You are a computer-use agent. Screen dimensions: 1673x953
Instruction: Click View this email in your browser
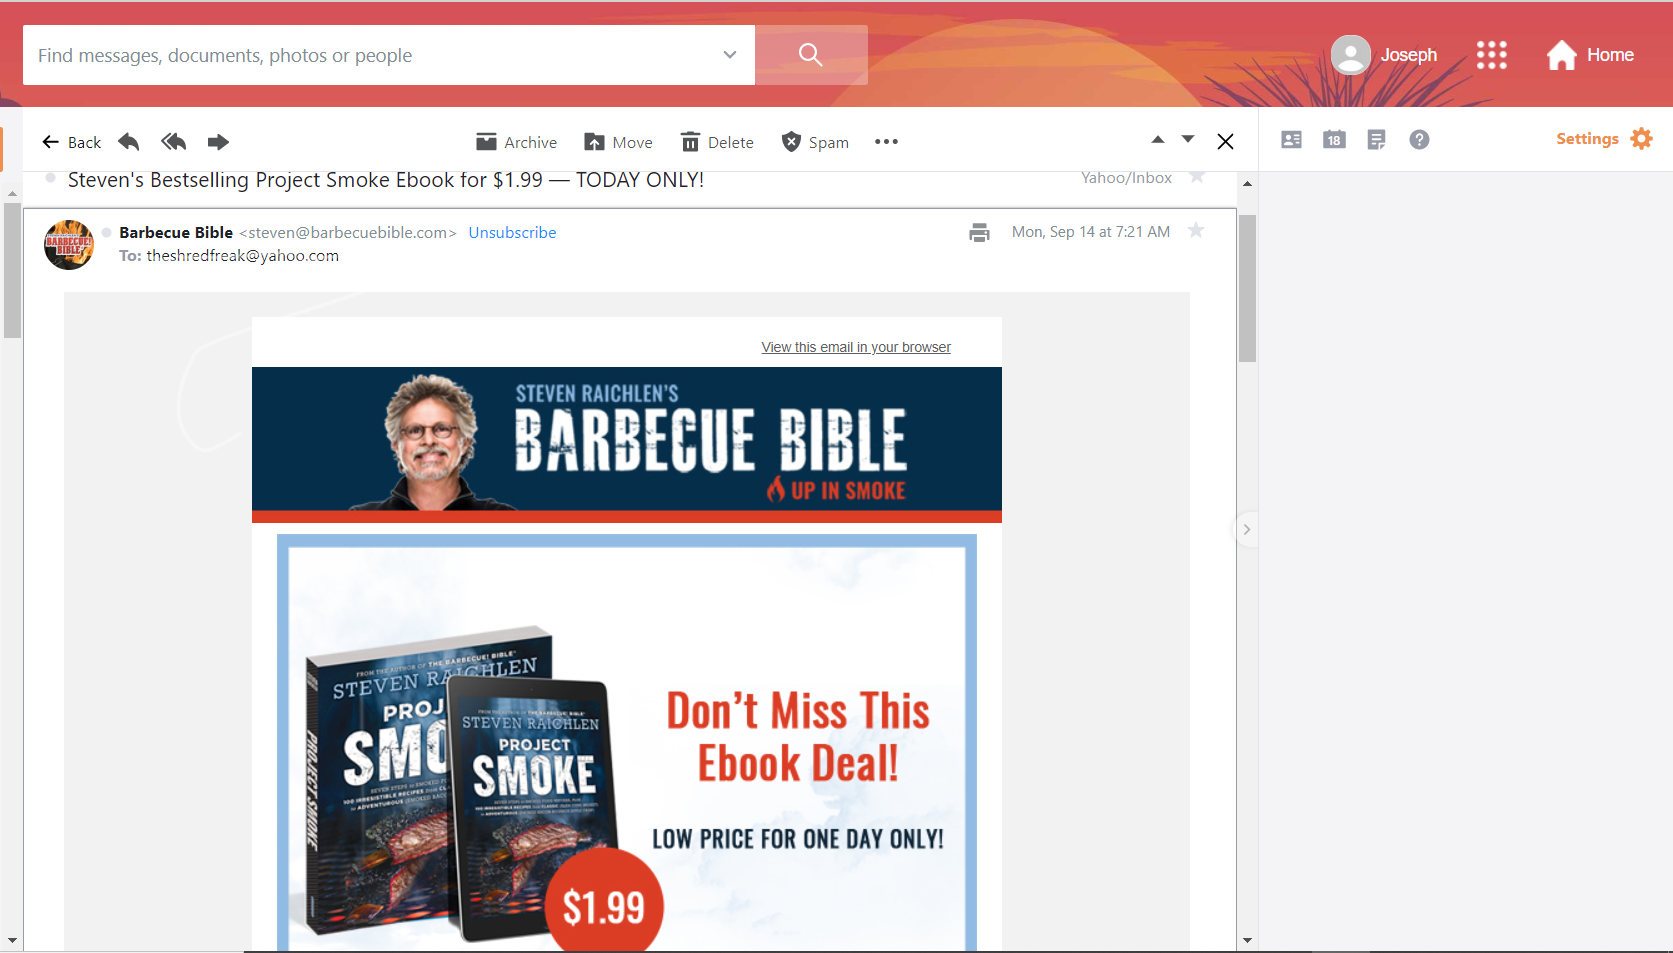tap(856, 347)
